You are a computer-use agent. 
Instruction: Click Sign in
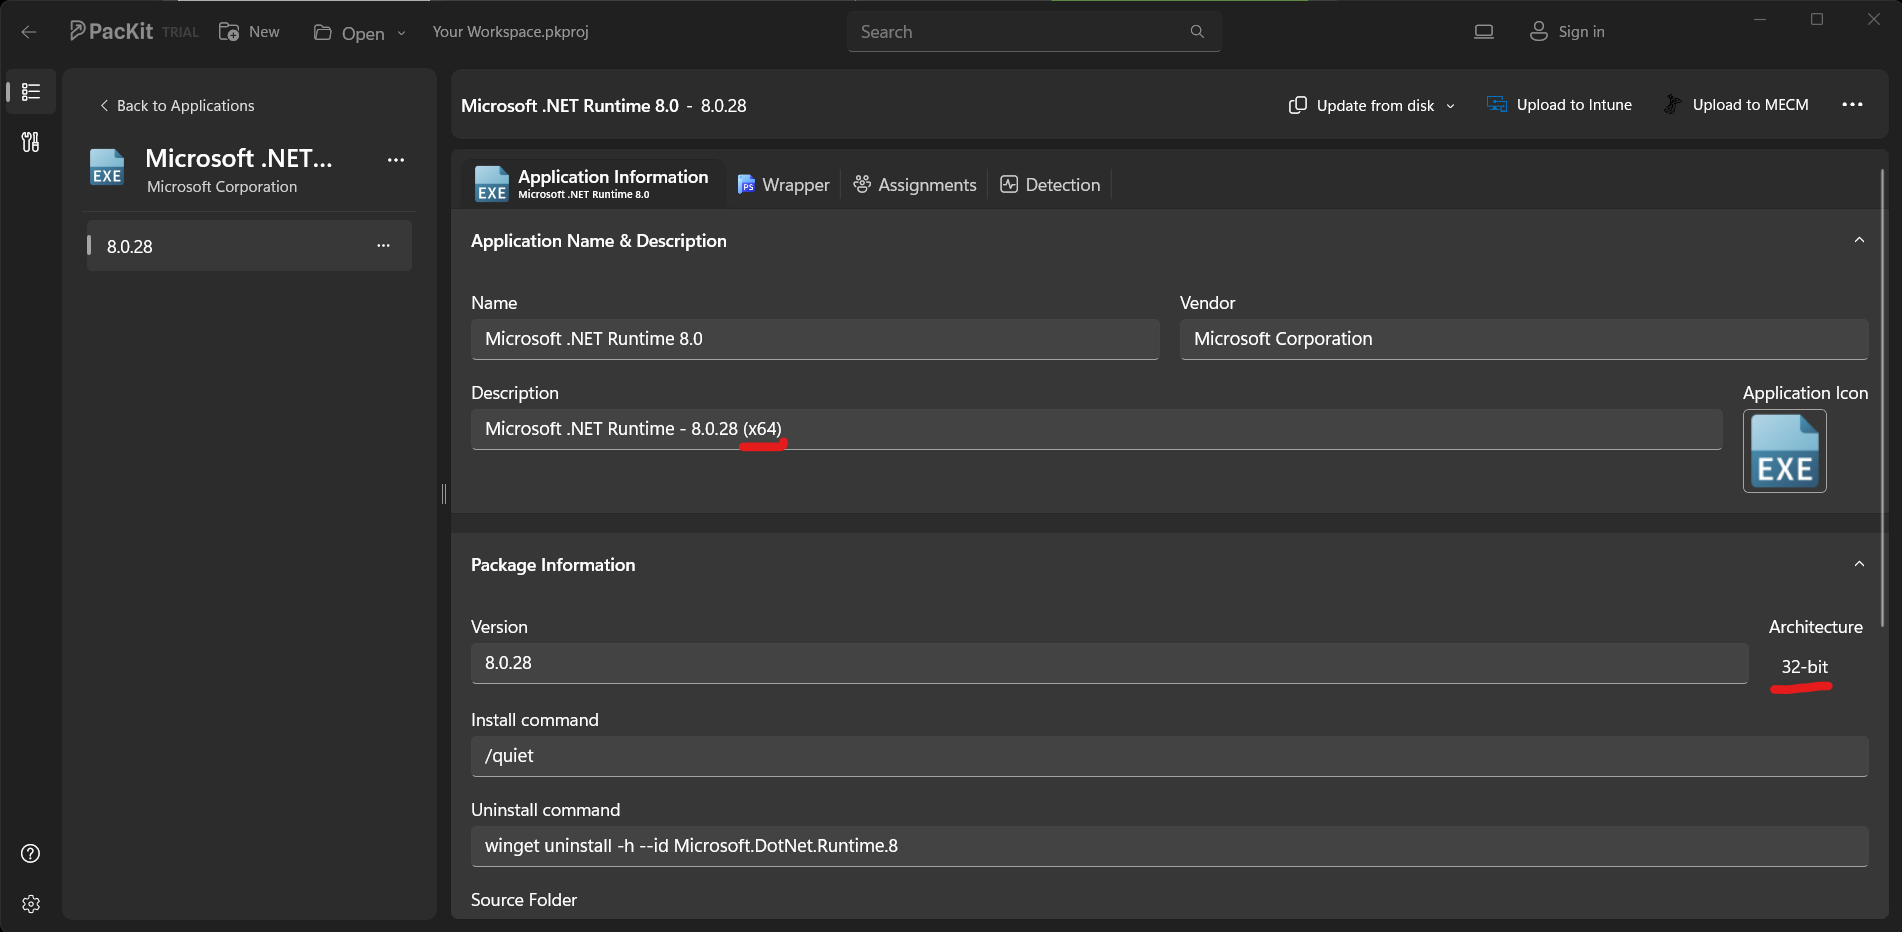[x=1567, y=32]
